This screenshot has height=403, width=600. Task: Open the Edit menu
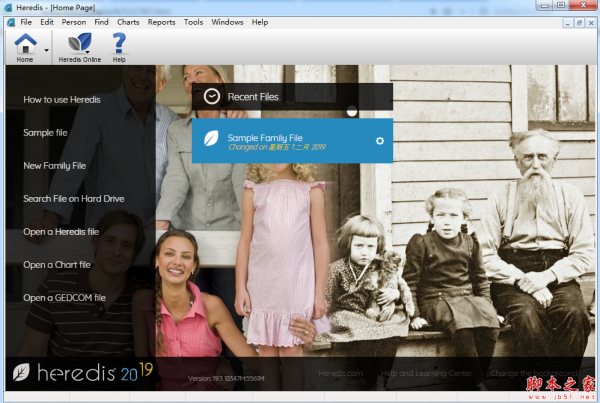click(x=47, y=22)
